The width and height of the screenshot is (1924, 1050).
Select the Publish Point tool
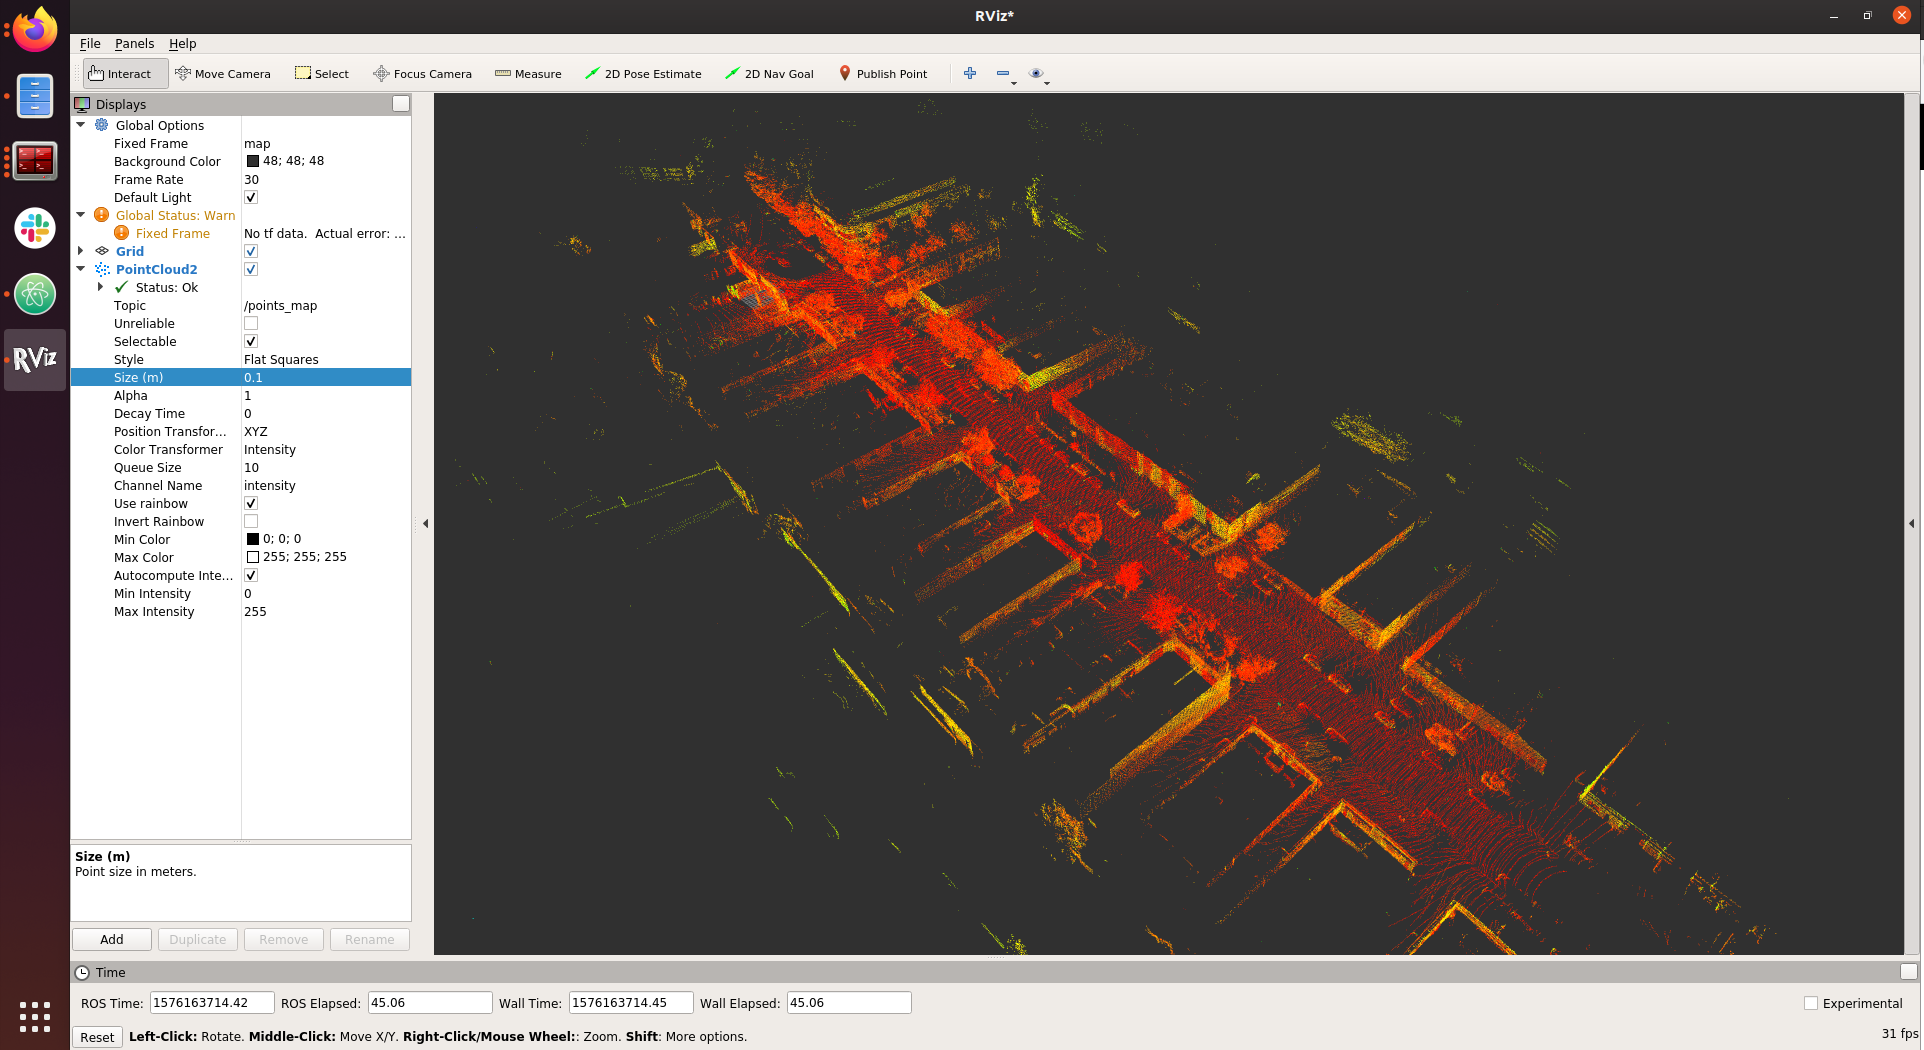(x=883, y=74)
